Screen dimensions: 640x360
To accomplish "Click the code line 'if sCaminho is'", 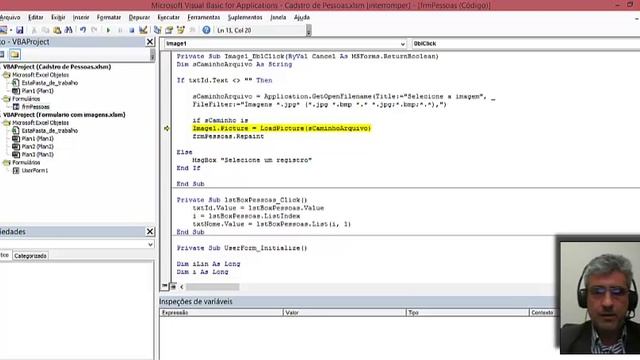I will (220, 120).
